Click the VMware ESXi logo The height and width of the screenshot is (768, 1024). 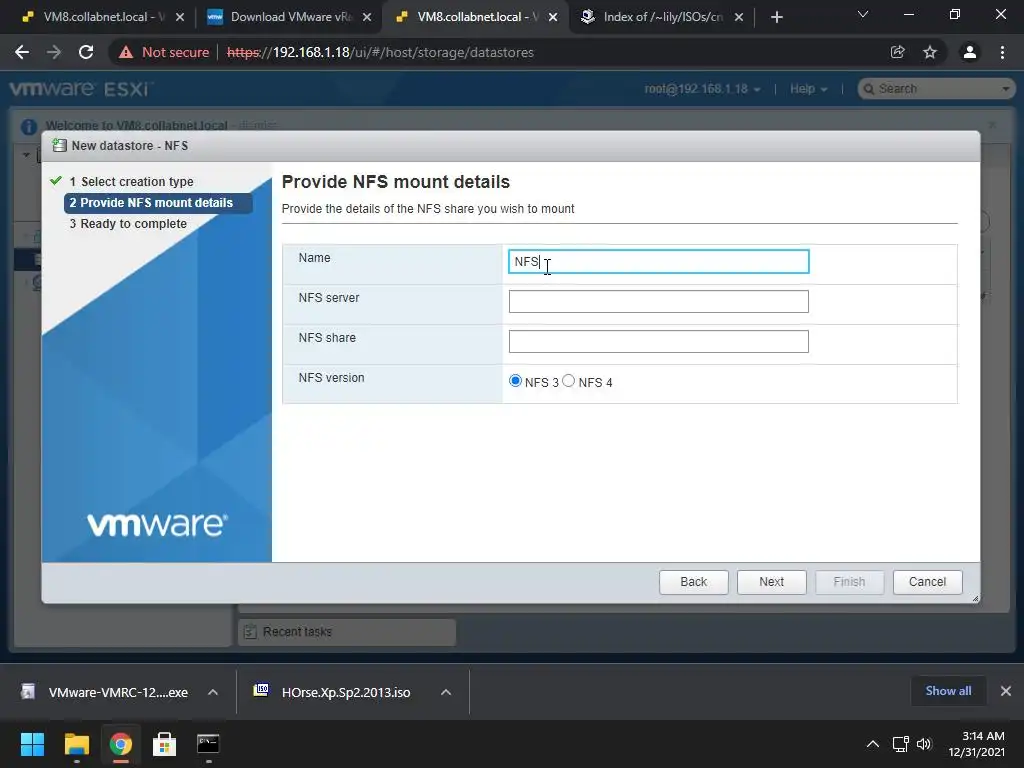81,89
